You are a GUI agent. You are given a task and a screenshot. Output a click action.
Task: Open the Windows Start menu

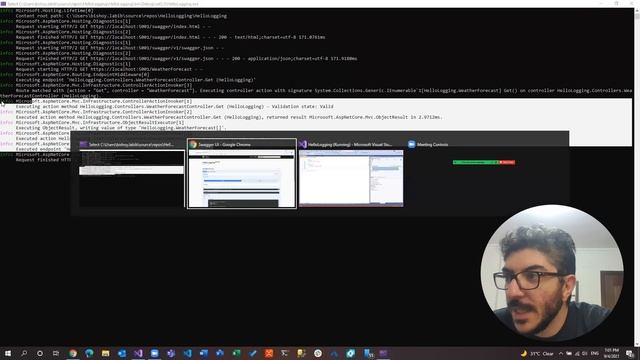pyautogui.click(x=8, y=353)
